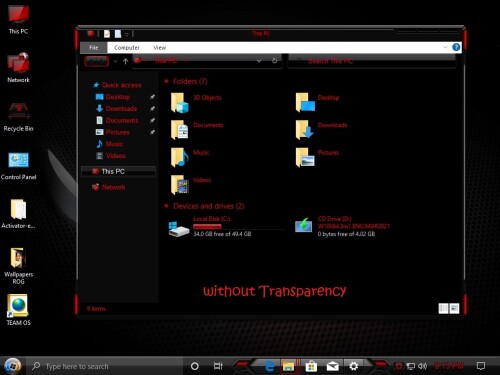Click the Videos folder in main pane
The height and width of the screenshot is (375, 500).
pyautogui.click(x=179, y=185)
